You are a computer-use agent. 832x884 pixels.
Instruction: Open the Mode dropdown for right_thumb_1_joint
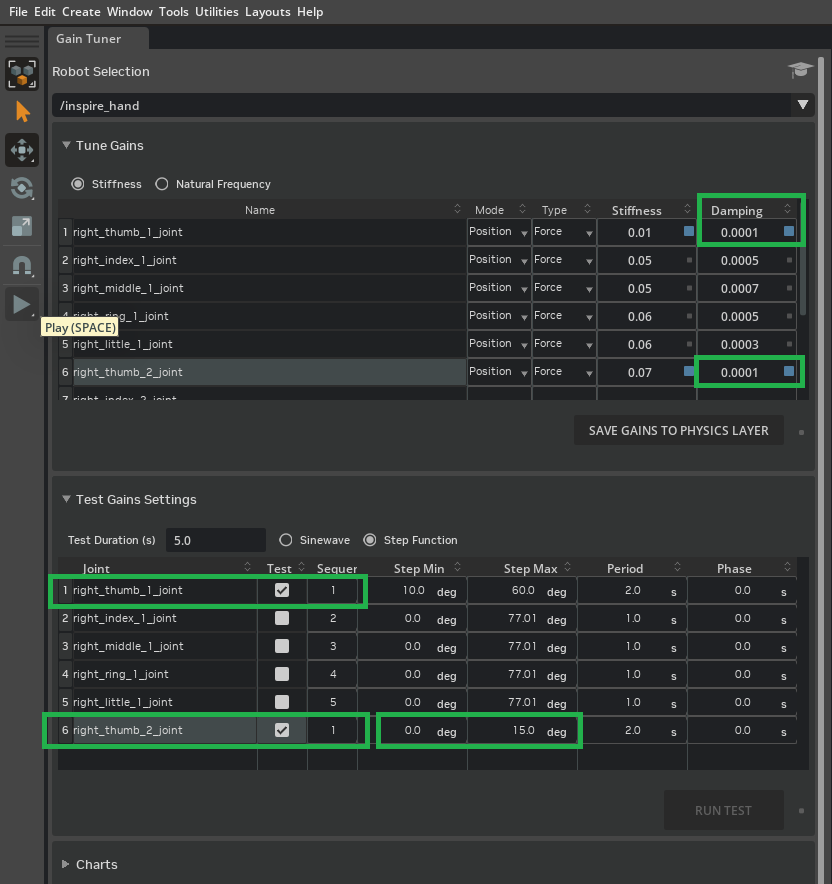pos(498,231)
